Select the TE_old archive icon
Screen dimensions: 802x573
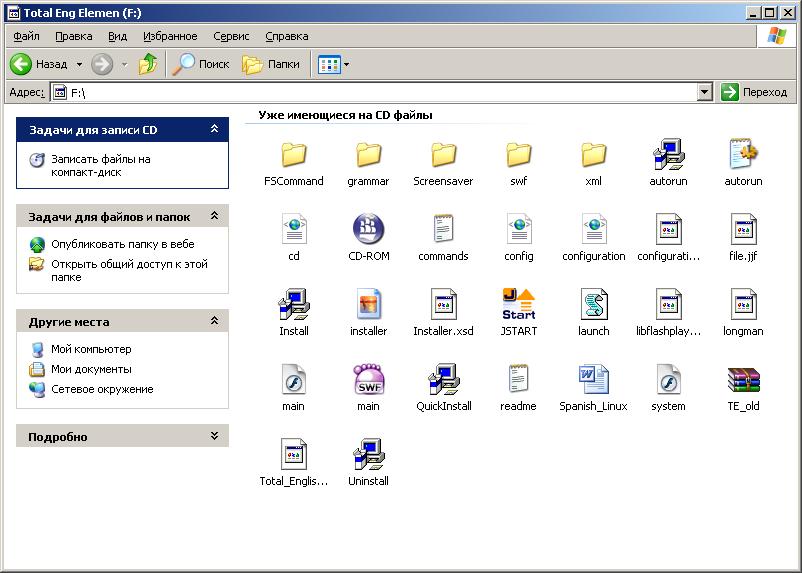click(x=743, y=379)
